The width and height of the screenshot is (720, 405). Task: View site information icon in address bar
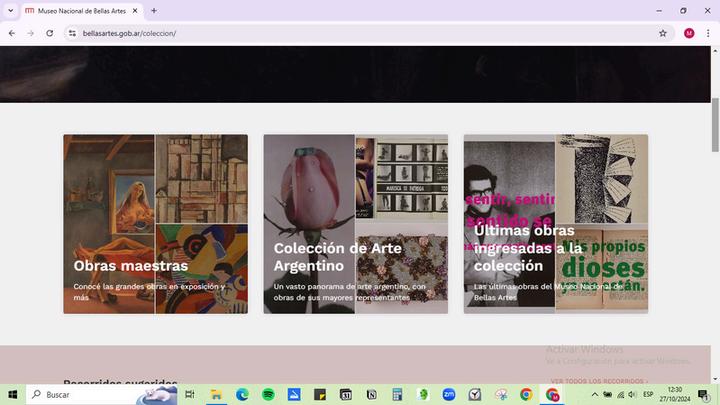click(x=73, y=33)
